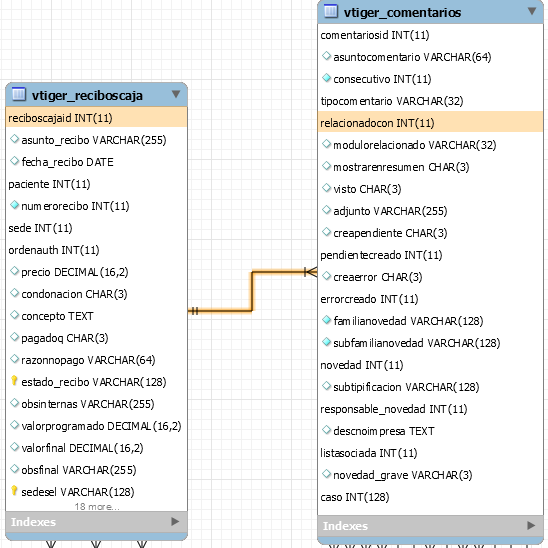
Task: Click the filled diamond beside familianovedad
Action: (x=326, y=320)
